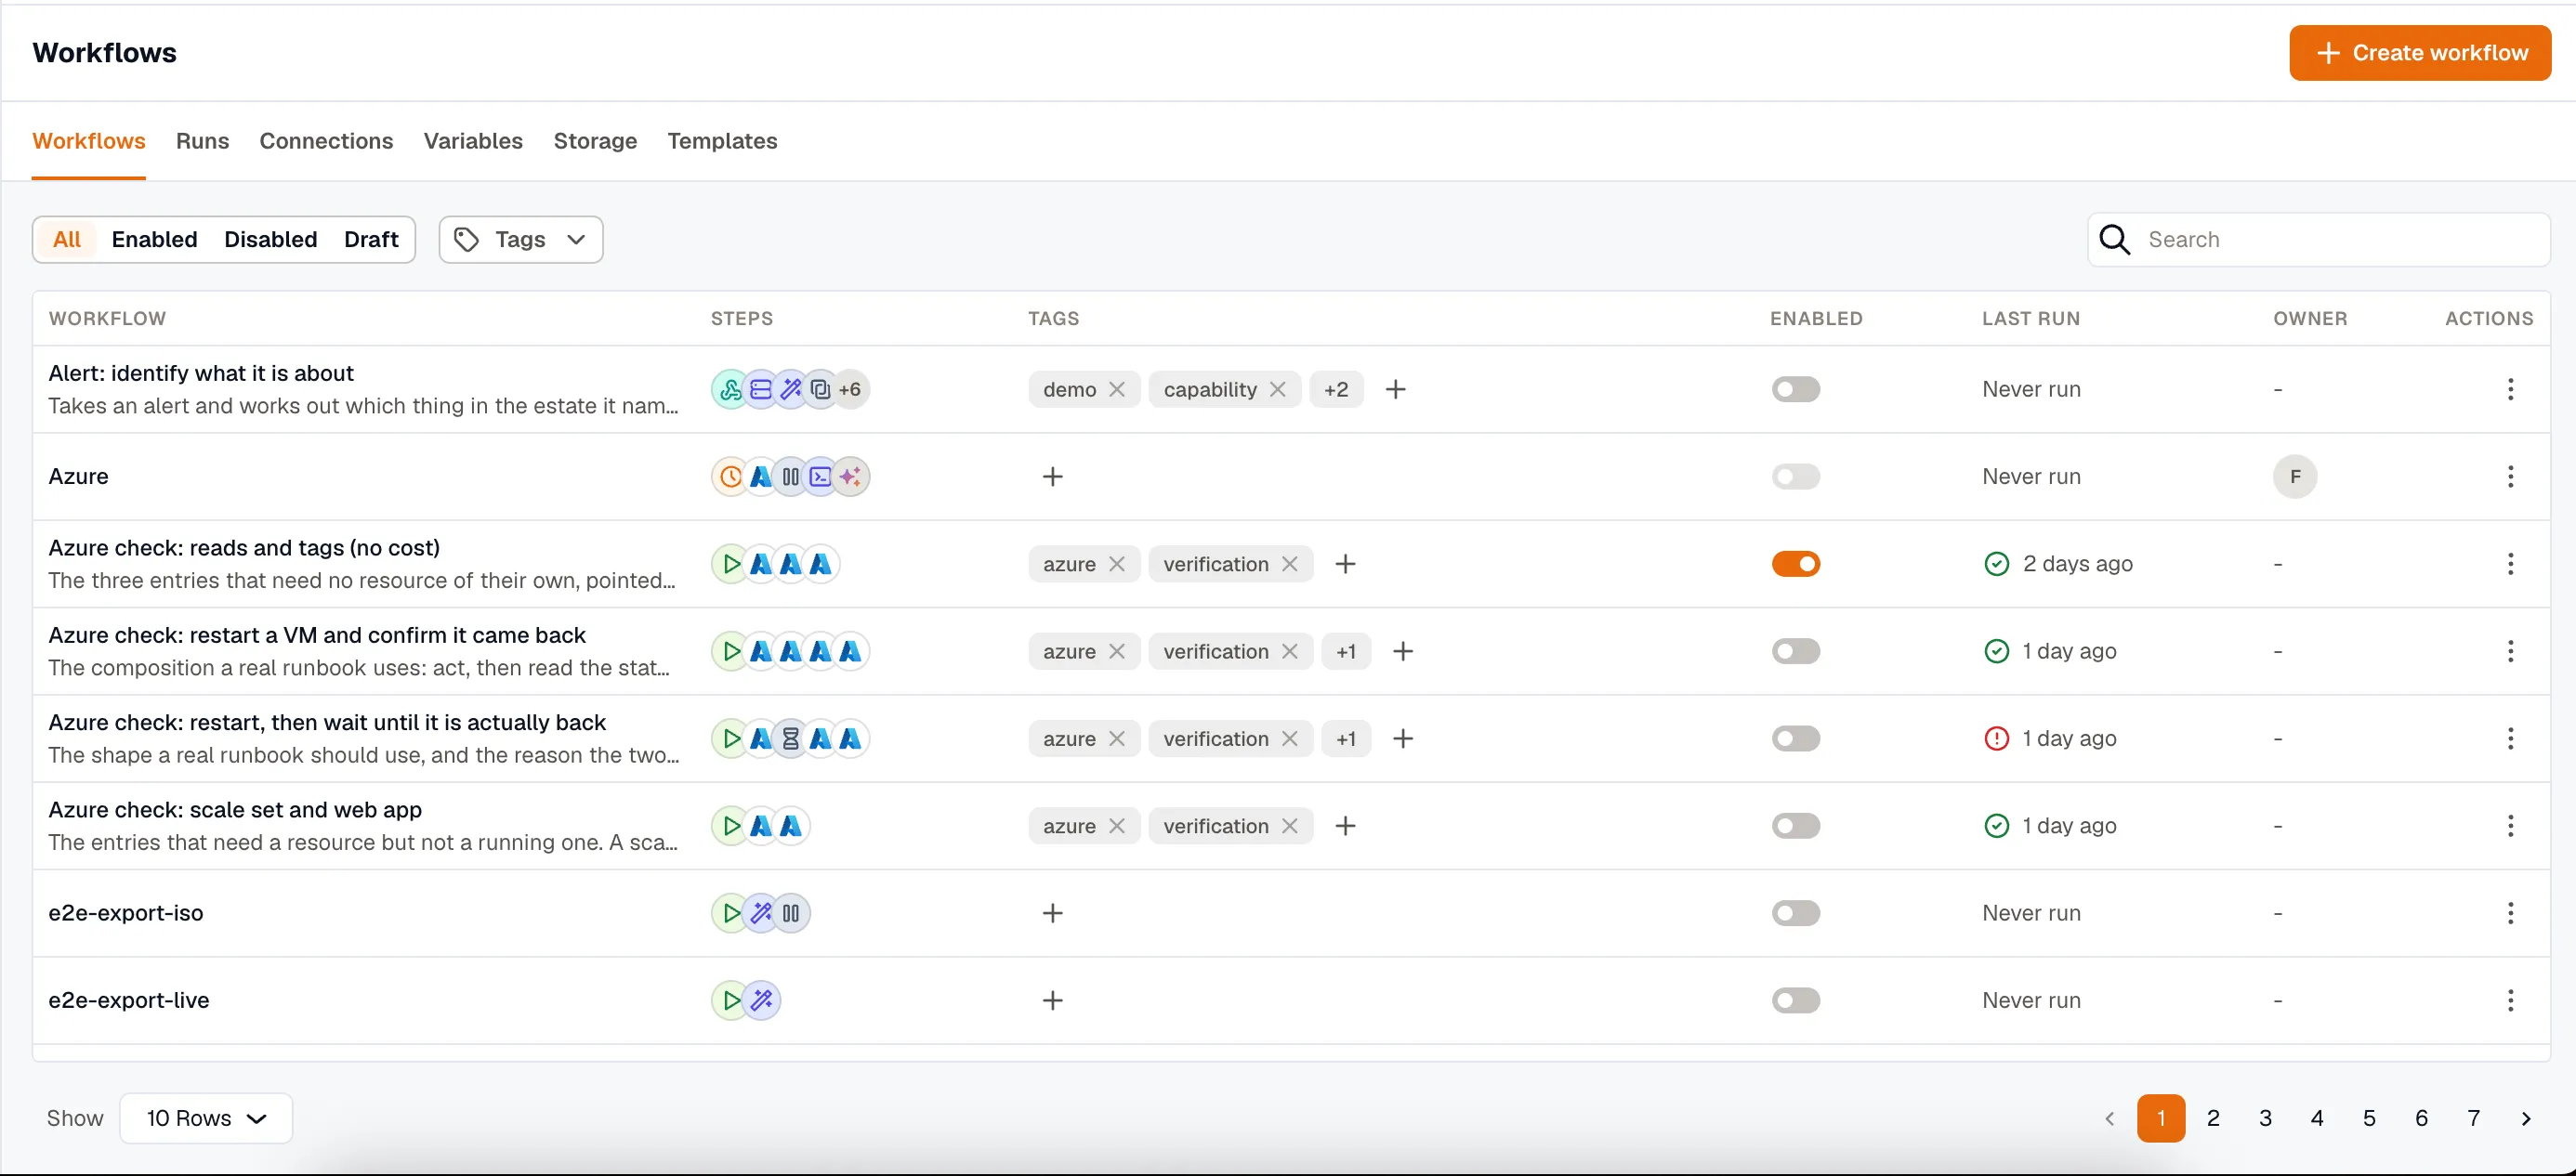Open Azure check: reads and tags (no cost)
This screenshot has width=2576, height=1176.
click(244, 548)
